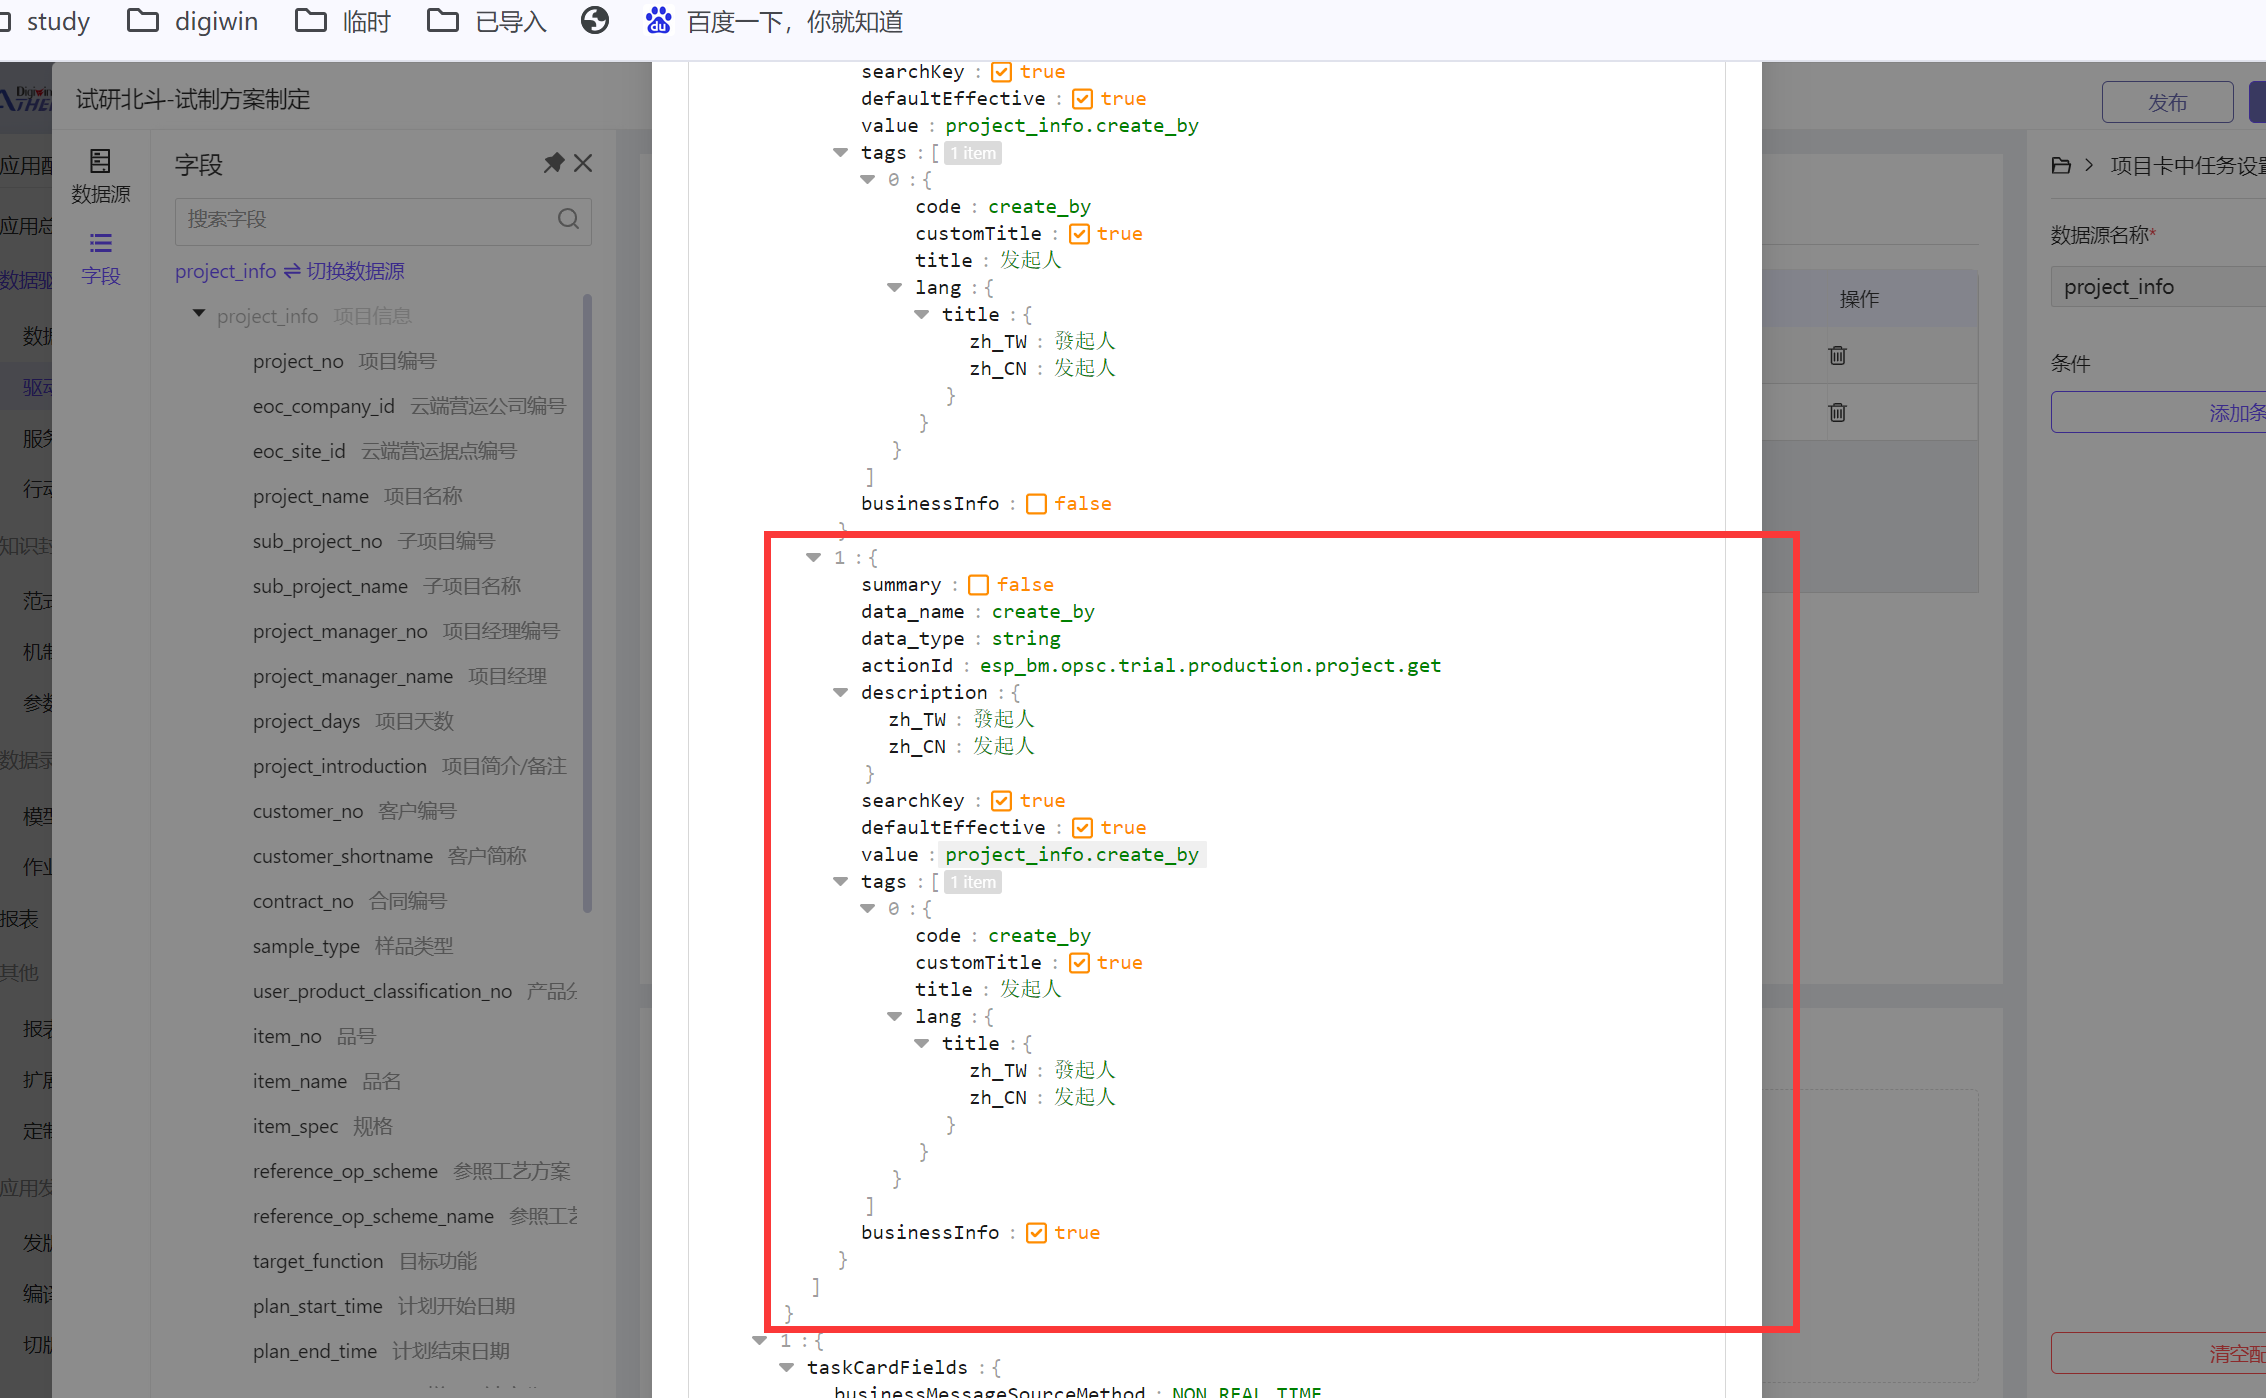Click value project_info.create_by in item 1

point(1072,855)
